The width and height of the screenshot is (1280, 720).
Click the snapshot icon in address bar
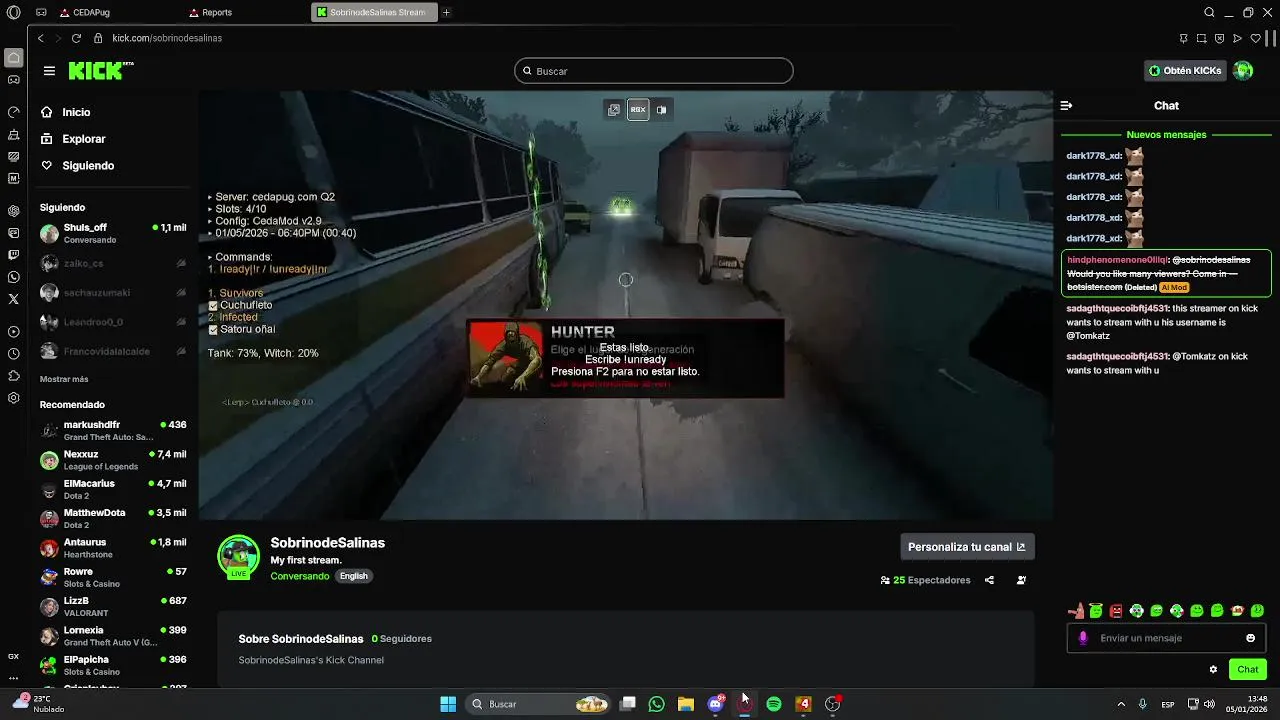pos(1201,38)
